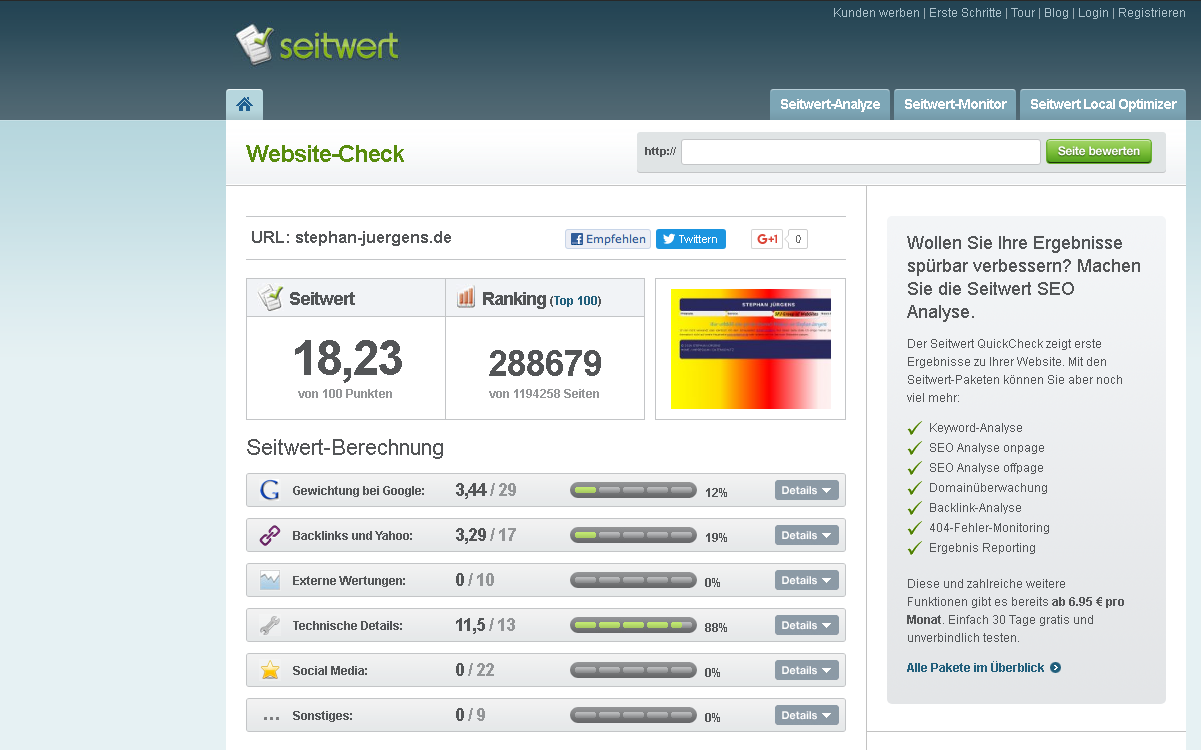Click the 404-Fehler-Monitoring list item

[x=989, y=528]
